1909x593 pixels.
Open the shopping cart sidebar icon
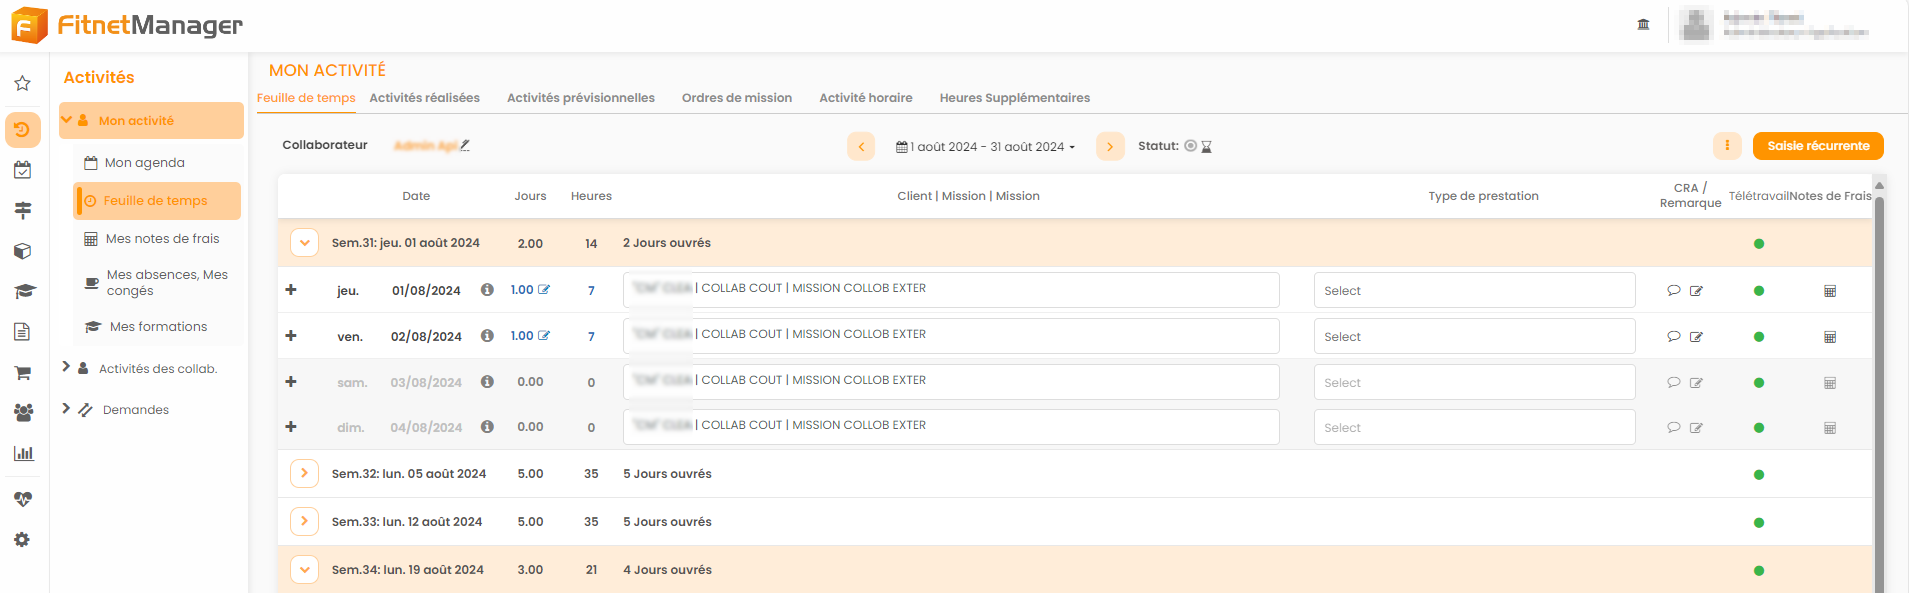click(x=22, y=373)
